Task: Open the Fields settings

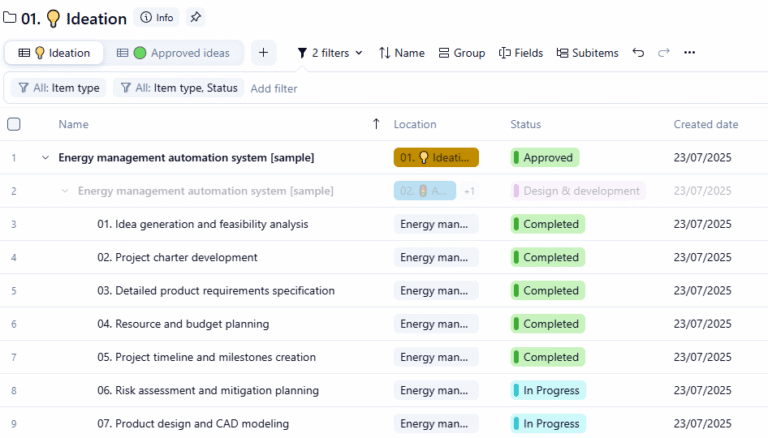Action: (521, 53)
